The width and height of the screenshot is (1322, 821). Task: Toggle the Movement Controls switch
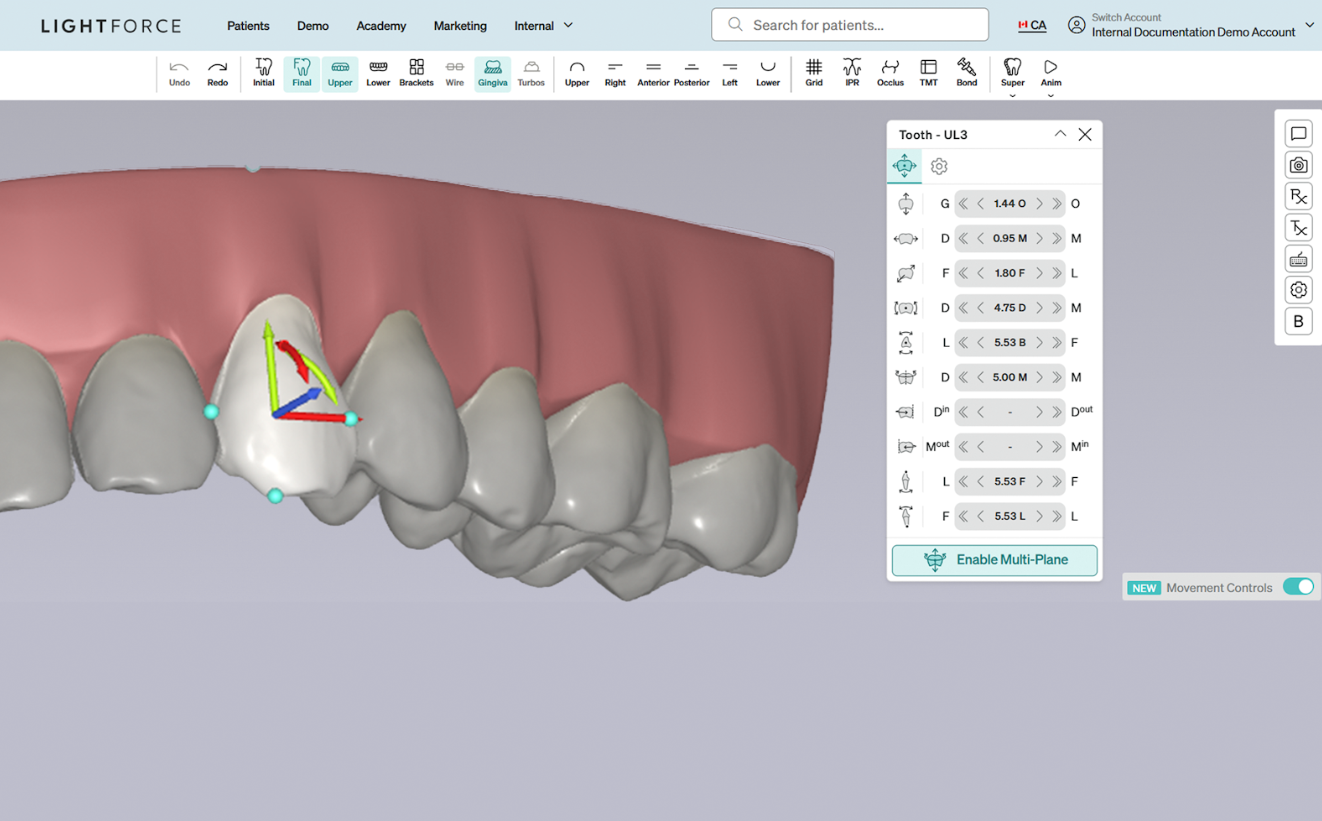pos(1297,587)
